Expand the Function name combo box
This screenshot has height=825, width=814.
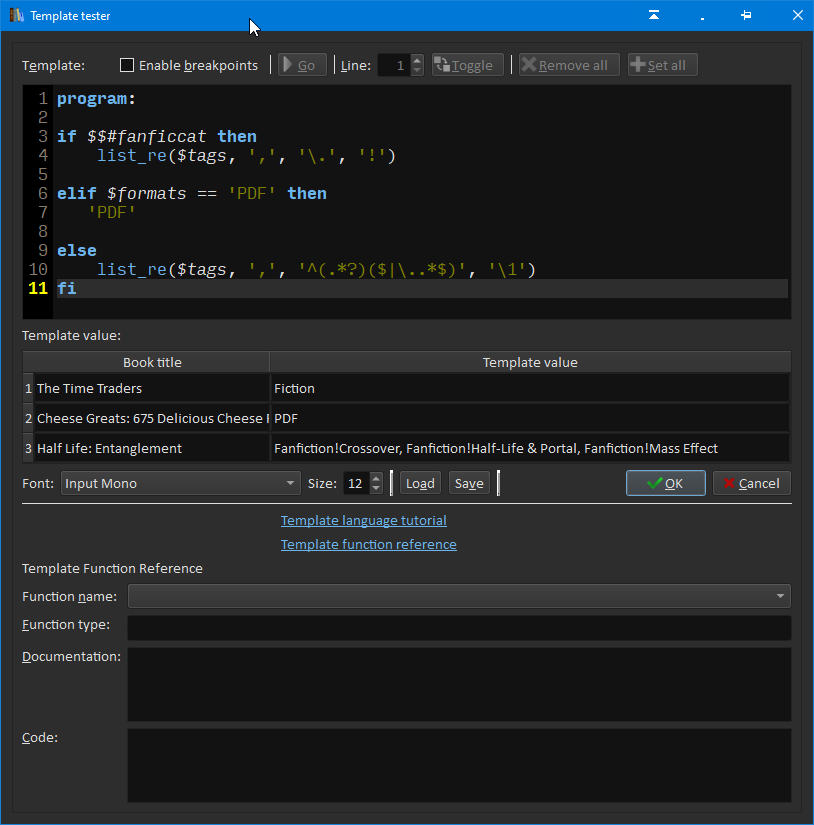(x=459, y=597)
